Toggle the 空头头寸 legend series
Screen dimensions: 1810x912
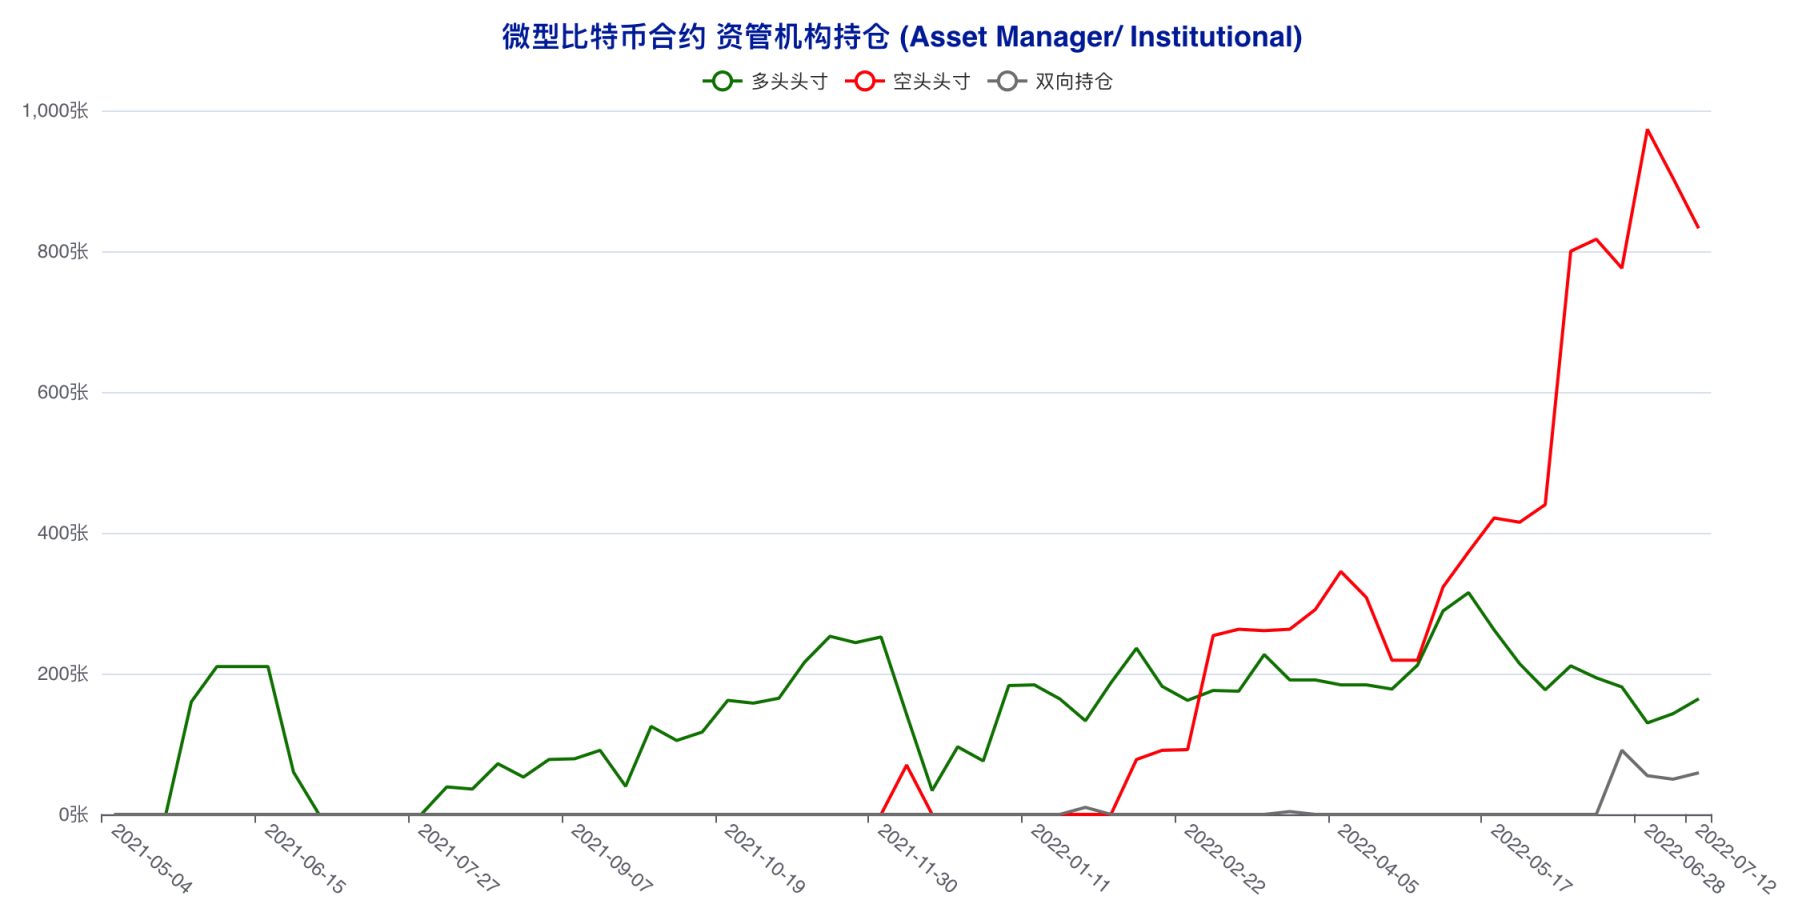click(x=908, y=82)
